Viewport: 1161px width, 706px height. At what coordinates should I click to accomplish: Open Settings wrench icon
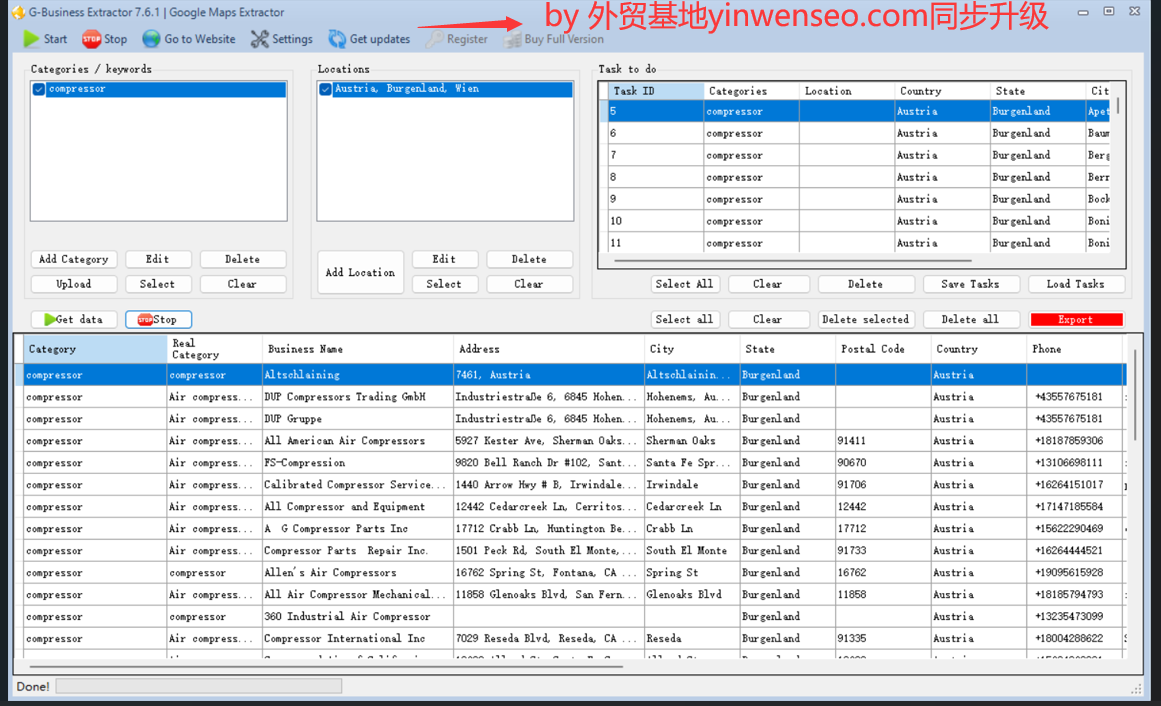pyautogui.click(x=259, y=39)
